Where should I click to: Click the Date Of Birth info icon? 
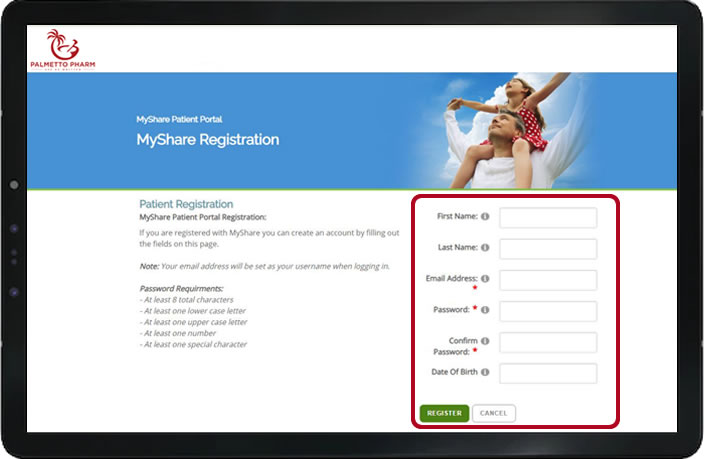pos(485,372)
